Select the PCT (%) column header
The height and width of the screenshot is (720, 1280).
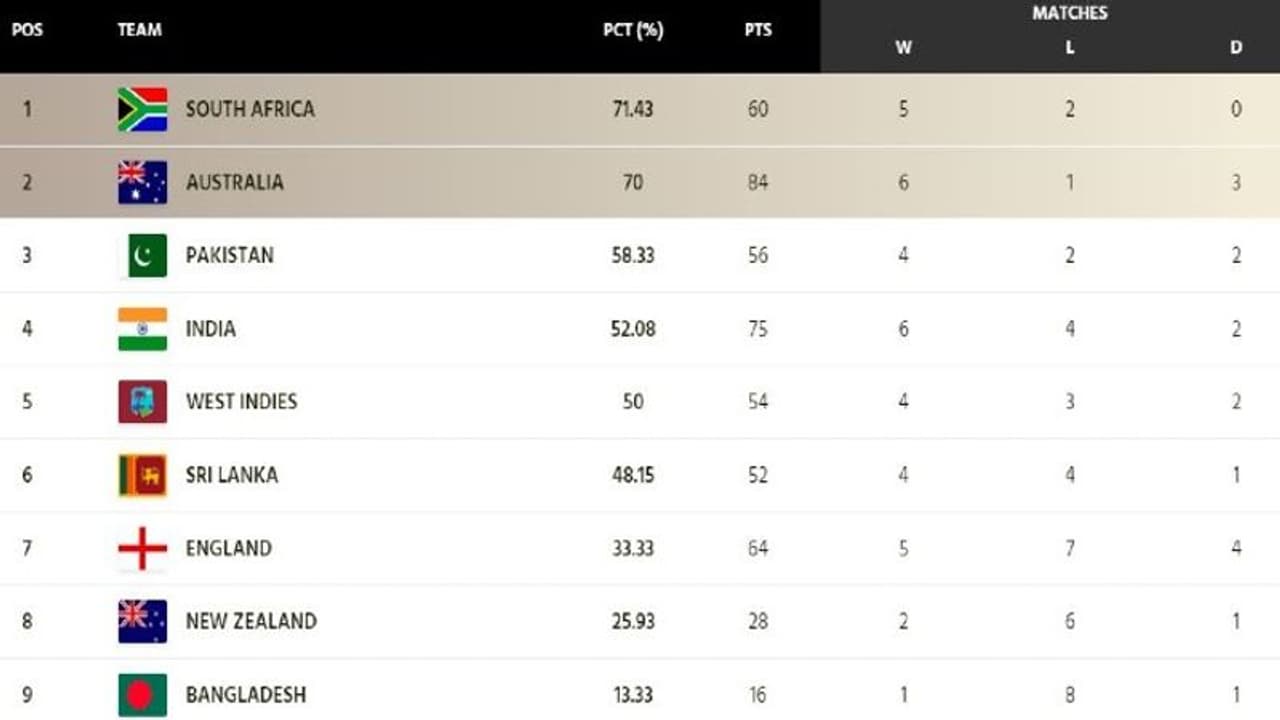[x=633, y=30]
